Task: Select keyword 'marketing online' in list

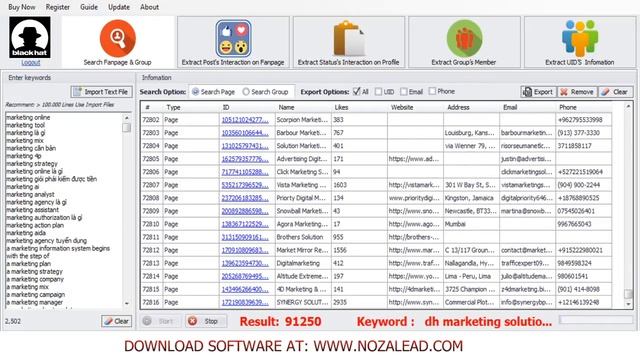Action: 28,118
